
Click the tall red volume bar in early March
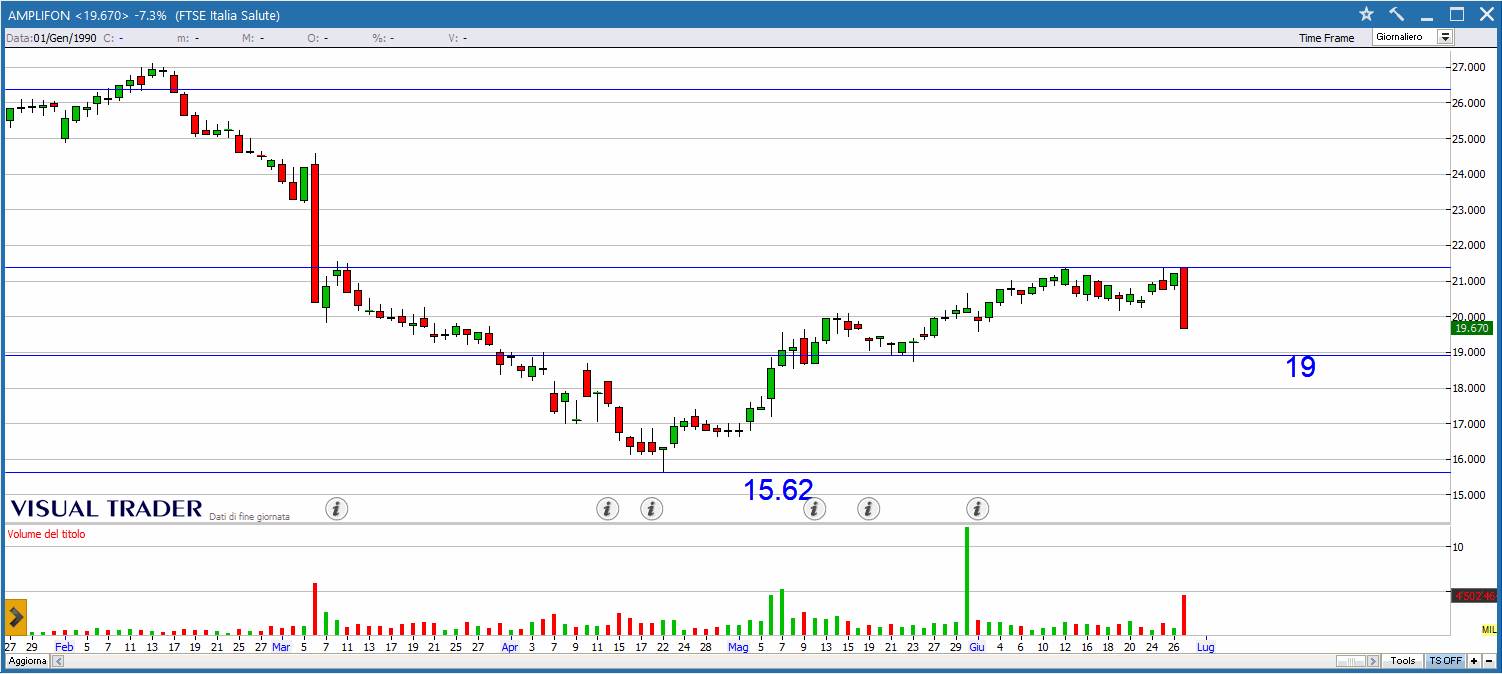pyautogui.click(x=315, y=609)
